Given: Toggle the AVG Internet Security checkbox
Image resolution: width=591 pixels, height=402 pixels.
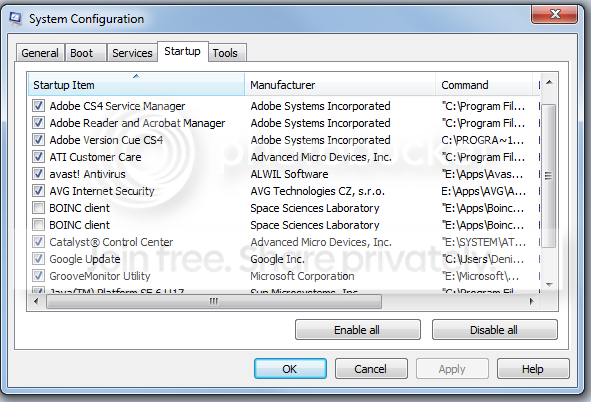Looking at the screenshot, I should [x=38, y=191].
